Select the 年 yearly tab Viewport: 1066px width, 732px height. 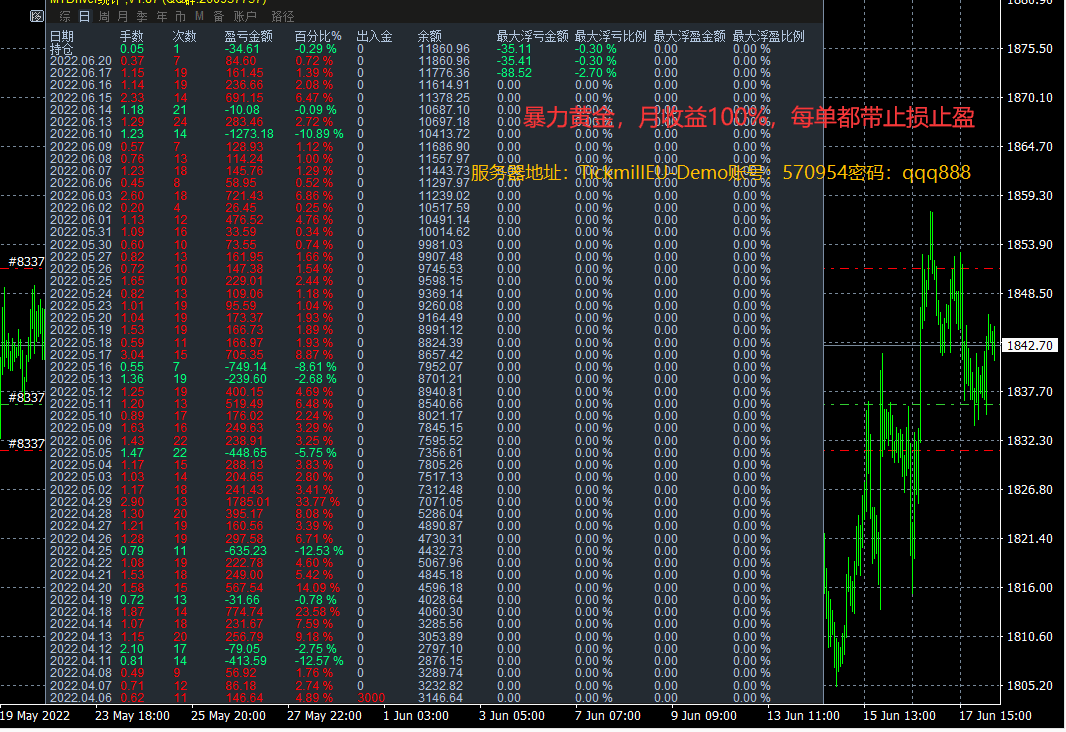(x=161, y=16)
